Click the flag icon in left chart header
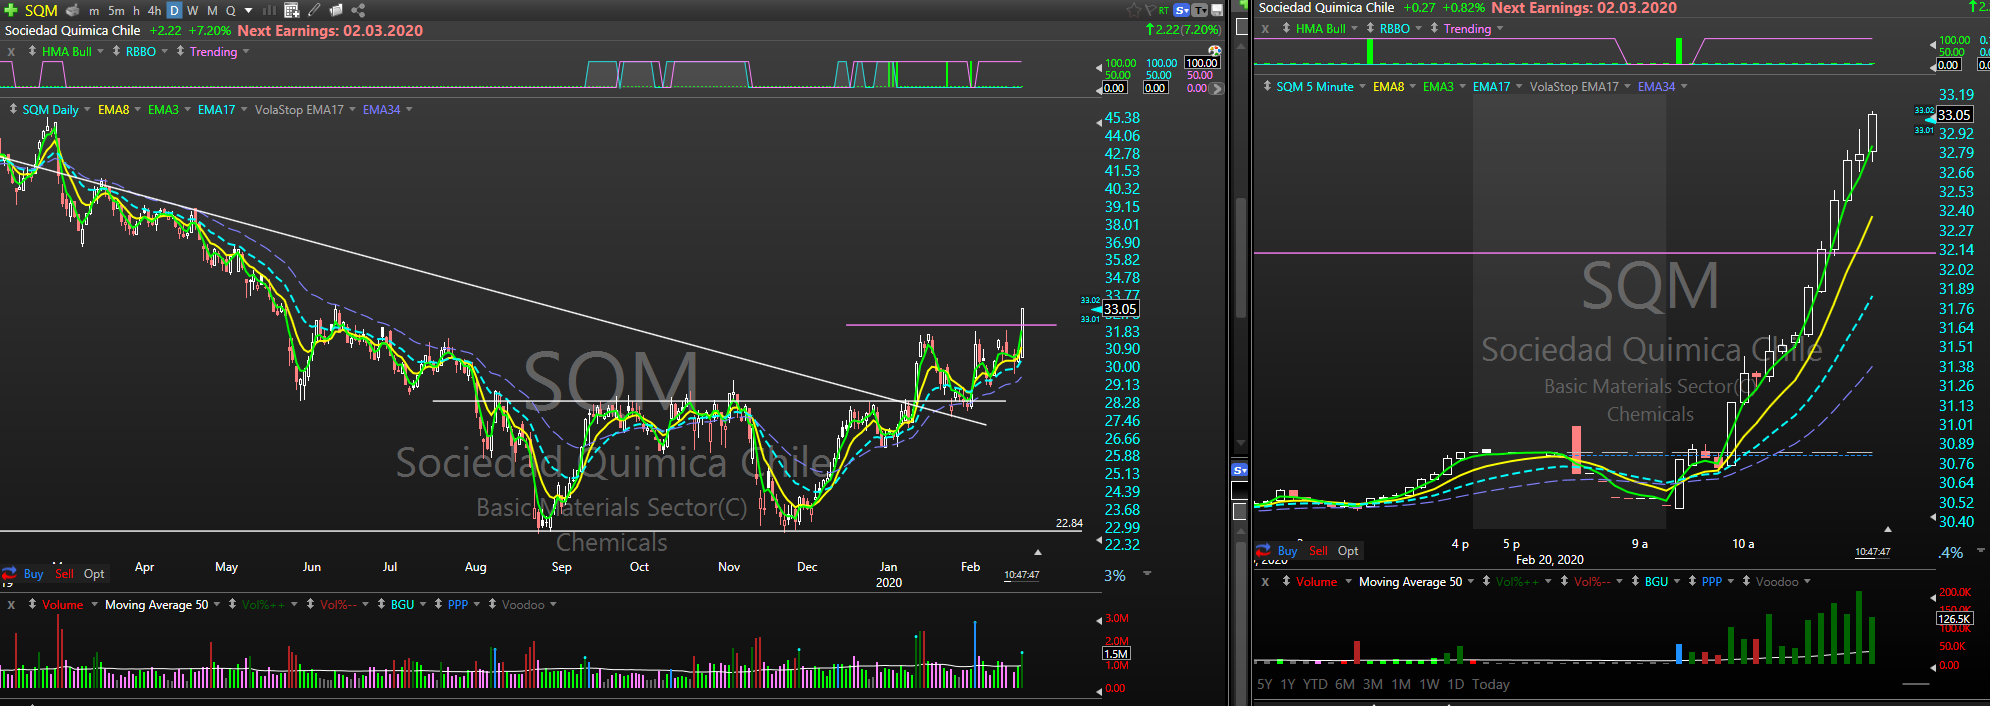This screenshot has width=1990, height=706. click(x=1150, y=10)
